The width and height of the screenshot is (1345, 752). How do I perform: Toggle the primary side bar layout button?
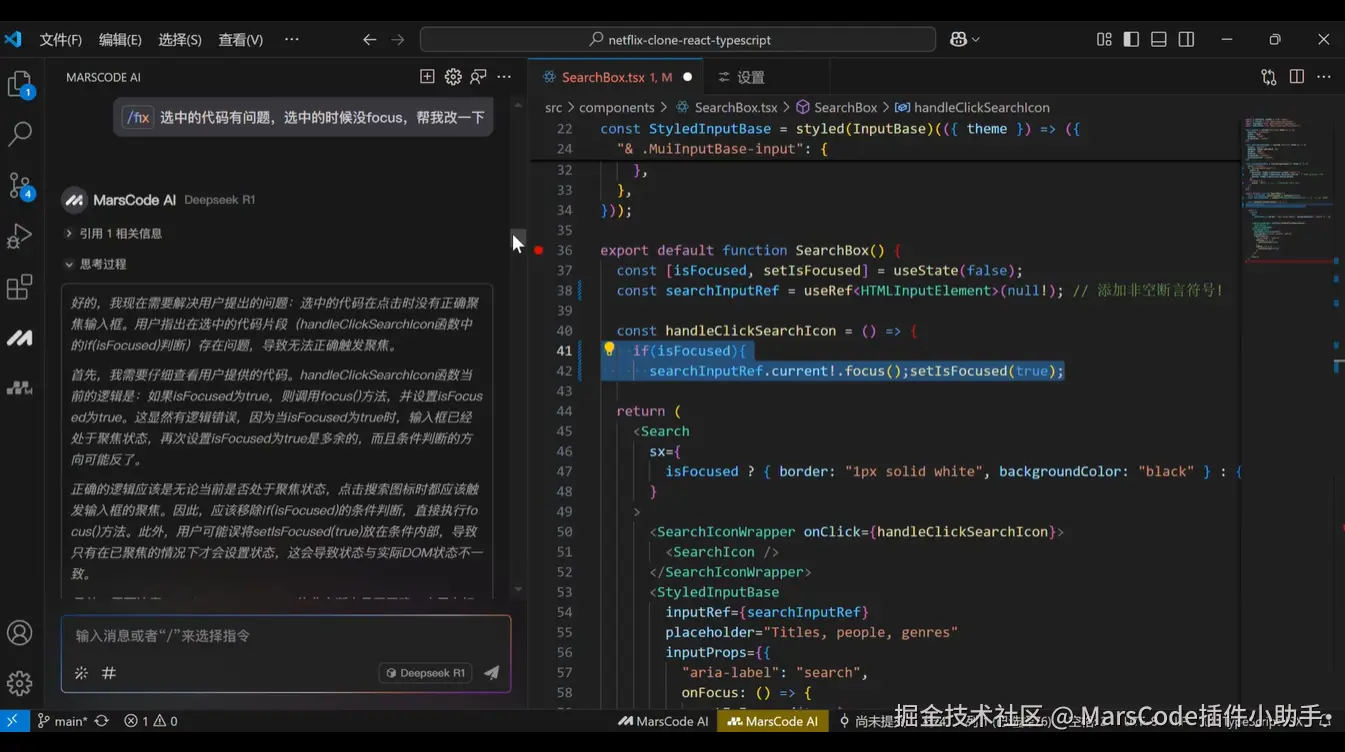click(1131, 39)
